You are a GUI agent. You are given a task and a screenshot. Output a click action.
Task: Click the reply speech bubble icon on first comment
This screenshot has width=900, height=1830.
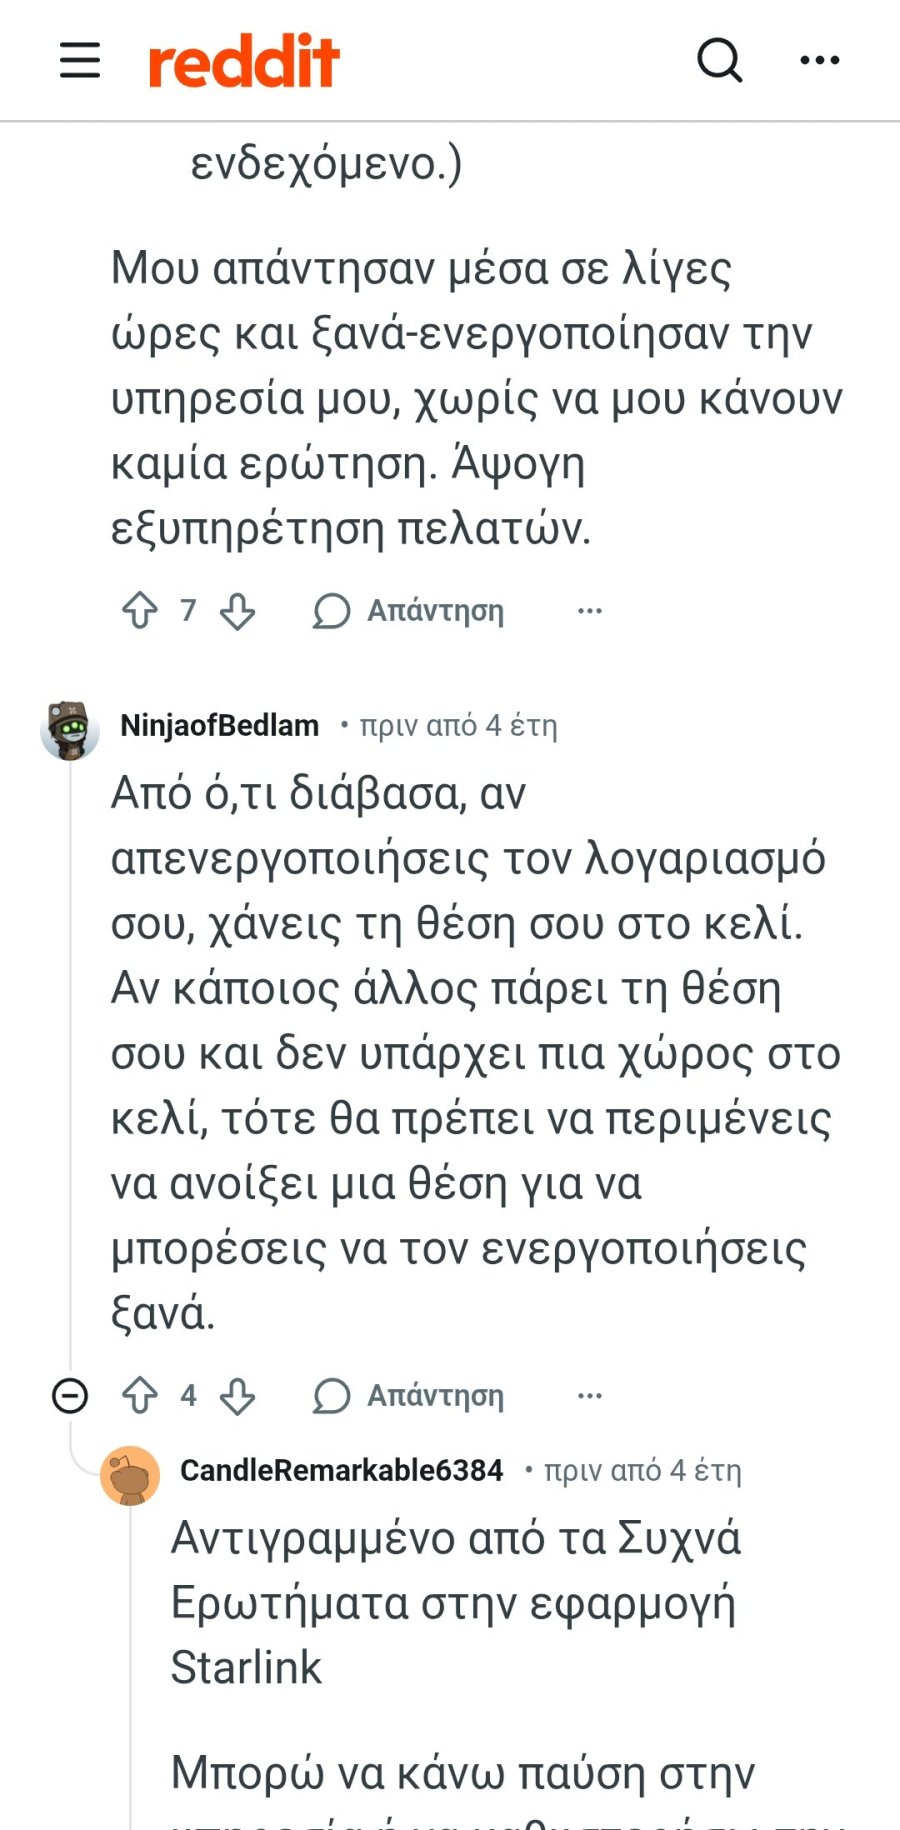(332, 609)
